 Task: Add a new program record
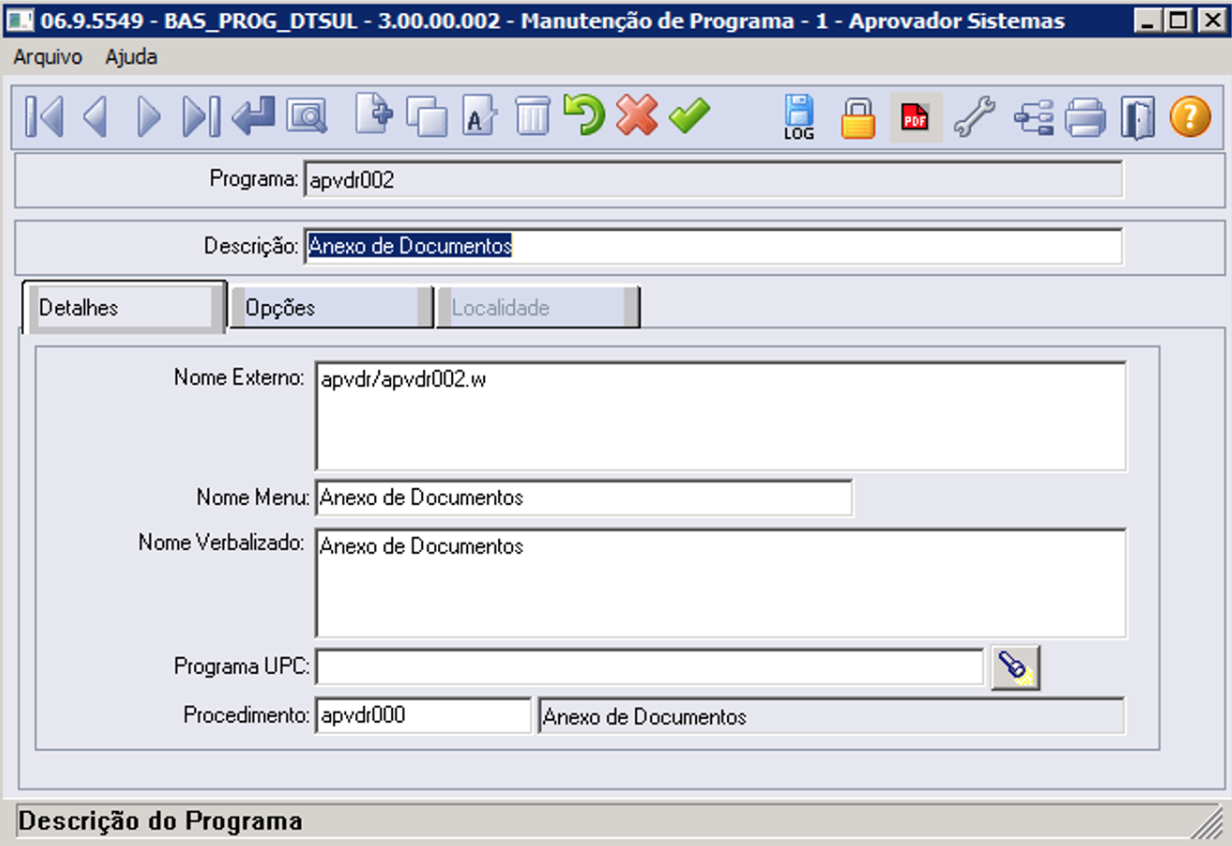[x=375, y=116]
